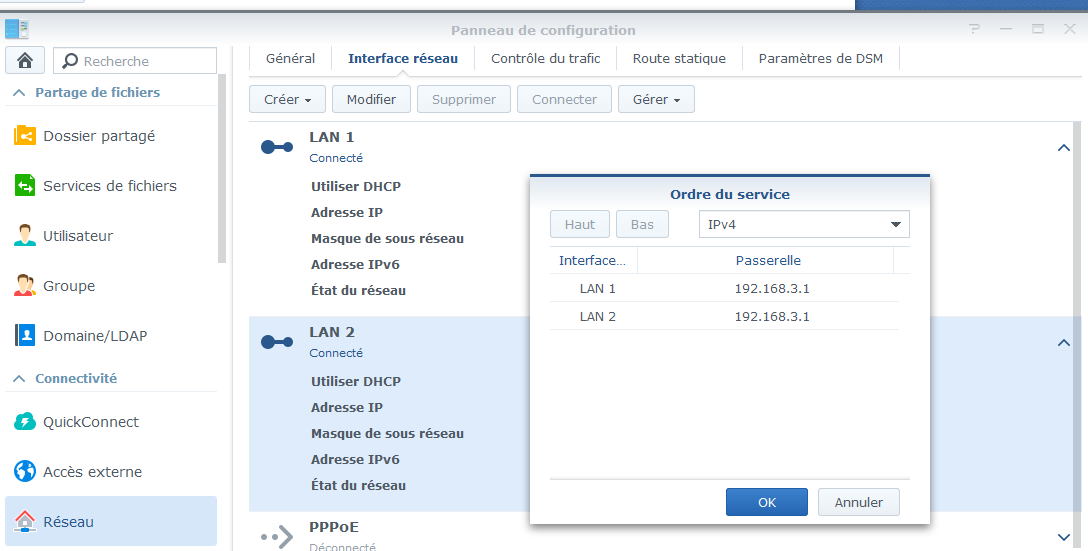Screen dimensions: 1088x551
Task: Collapse the LAN 2 details chevron
Action: coord(1063,342)
